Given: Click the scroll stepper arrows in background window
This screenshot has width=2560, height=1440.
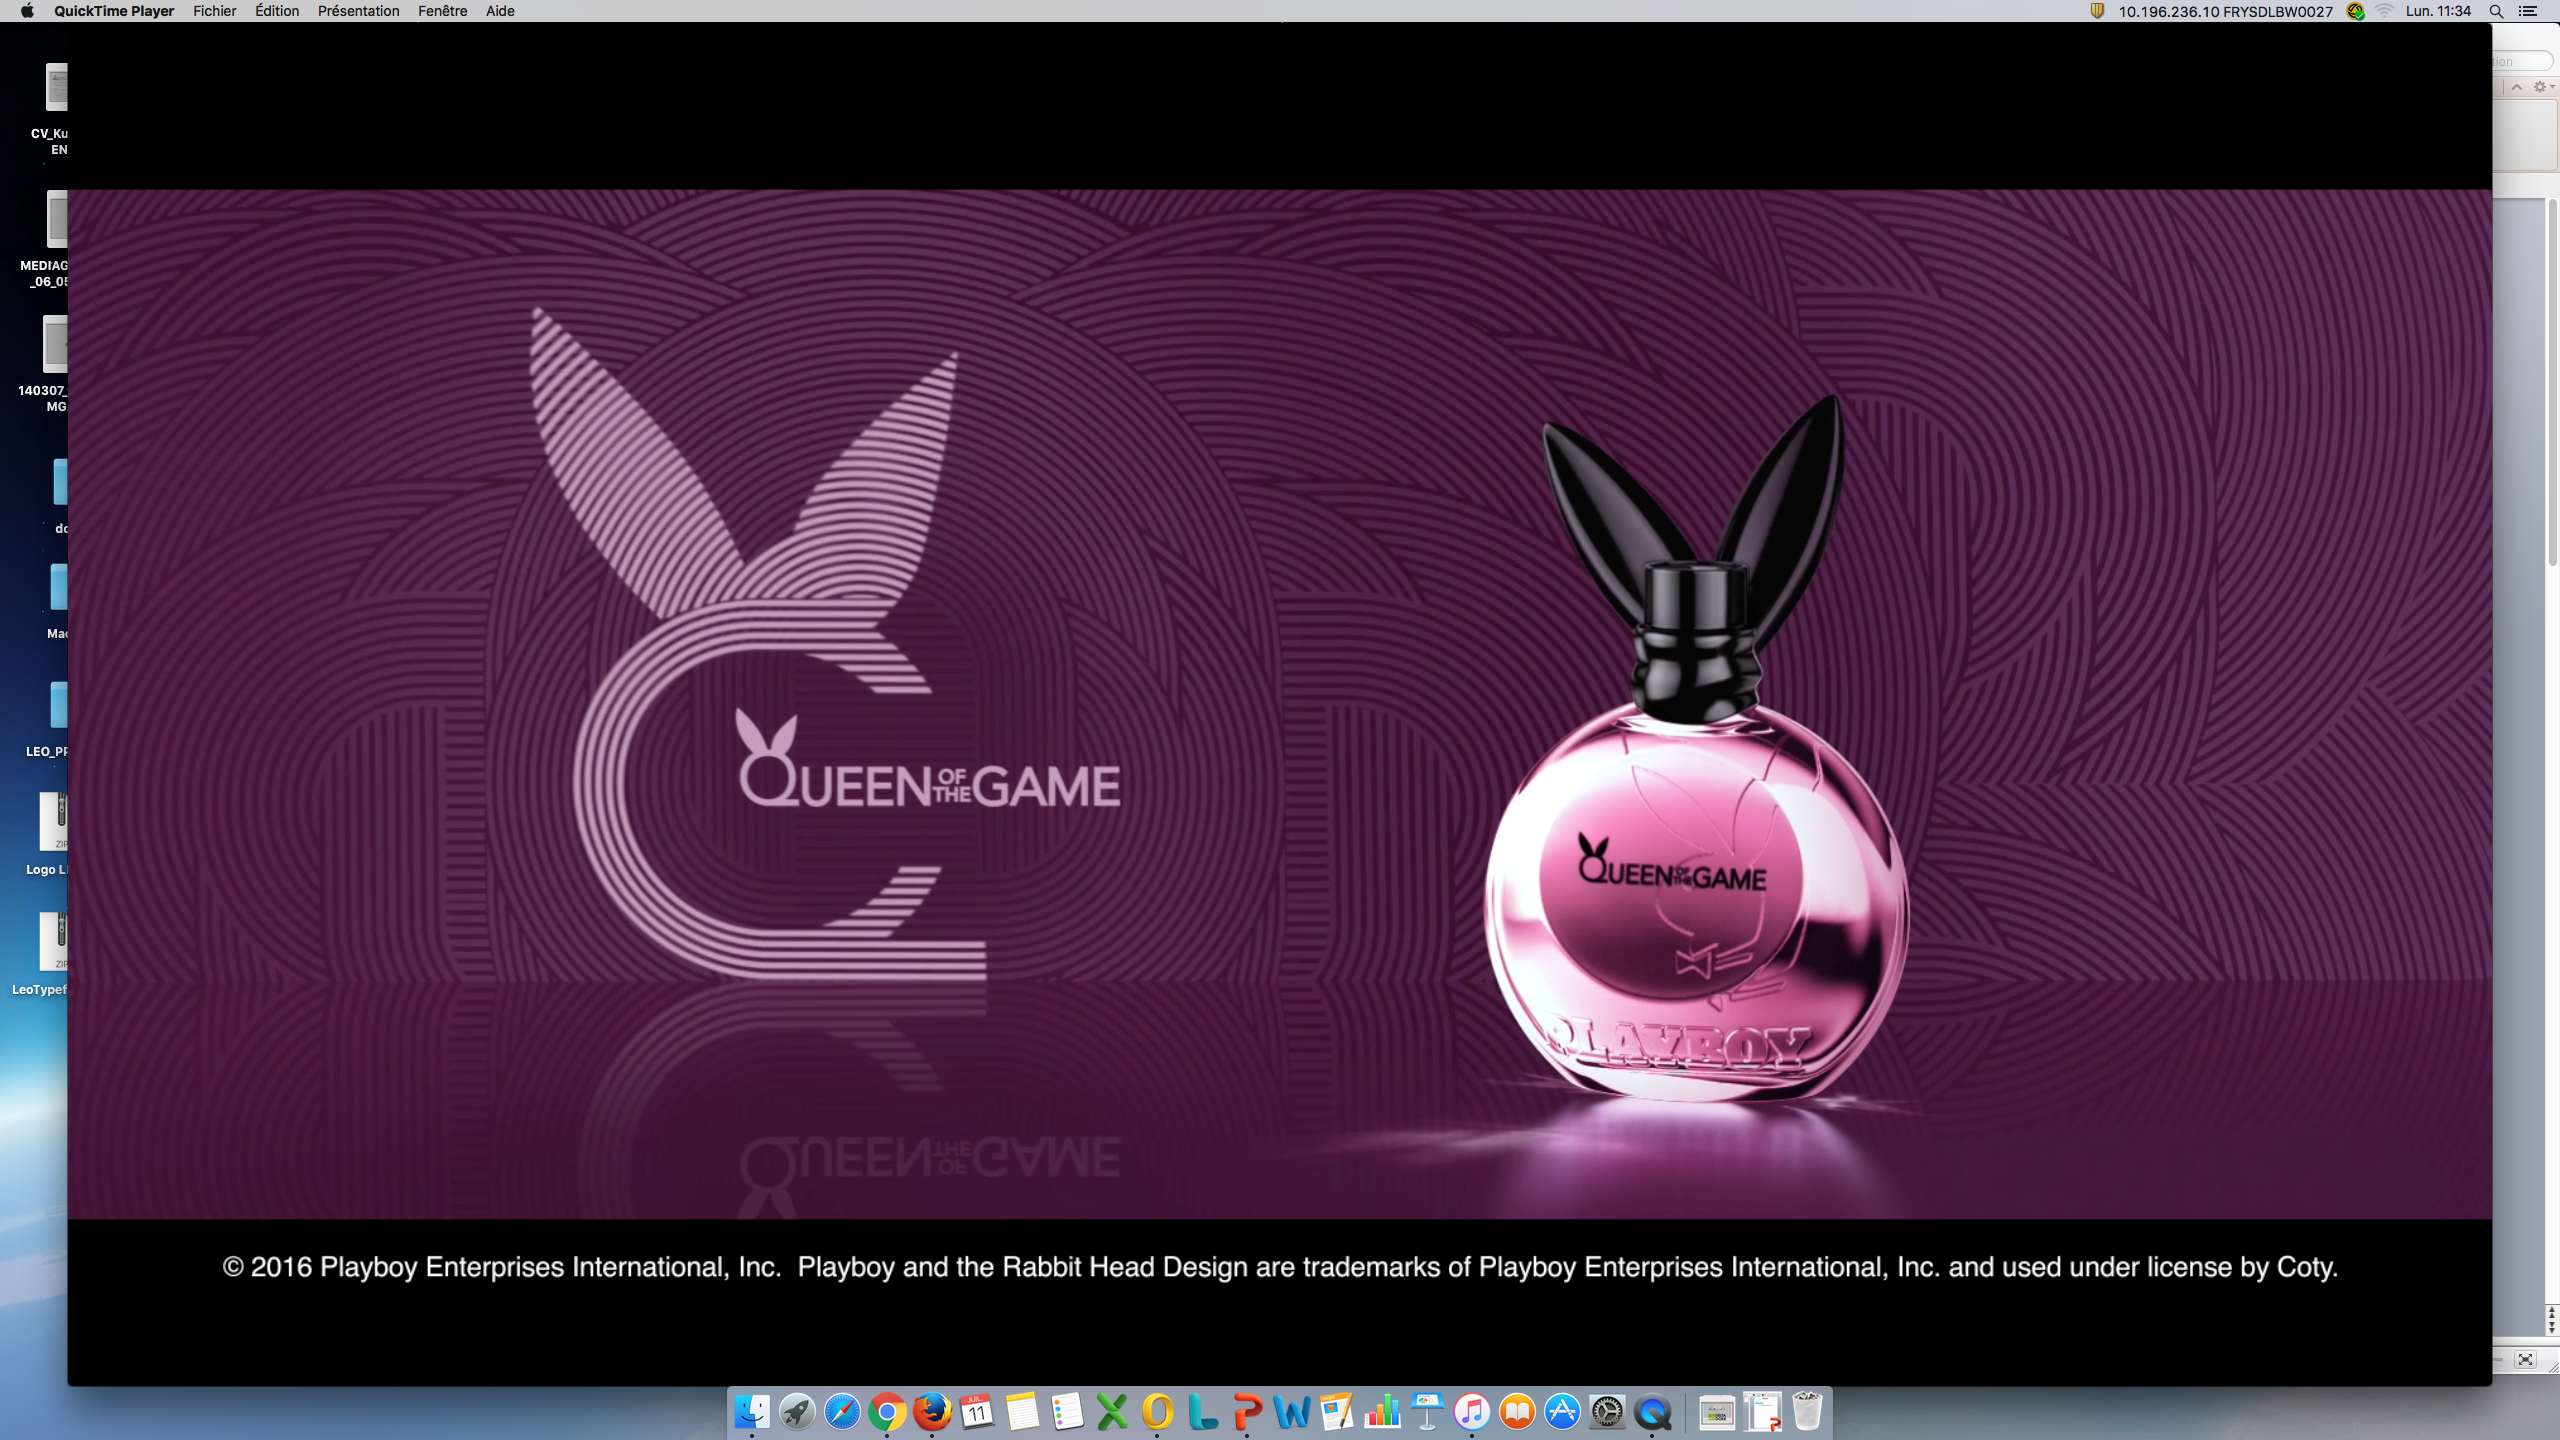Looking at the screenshot, I should (2552, 1319).
